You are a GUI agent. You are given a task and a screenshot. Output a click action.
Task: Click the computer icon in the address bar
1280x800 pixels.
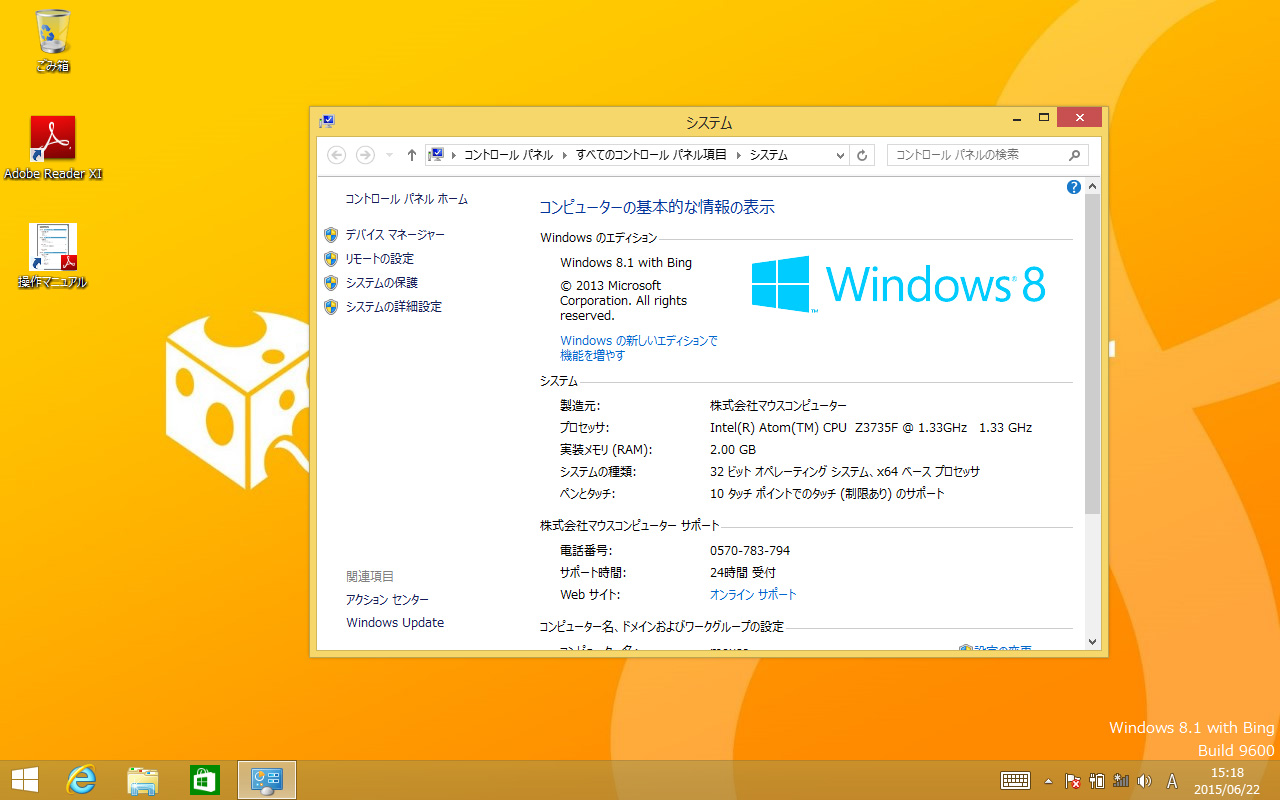pyautogui.click(x=436, y=155)
